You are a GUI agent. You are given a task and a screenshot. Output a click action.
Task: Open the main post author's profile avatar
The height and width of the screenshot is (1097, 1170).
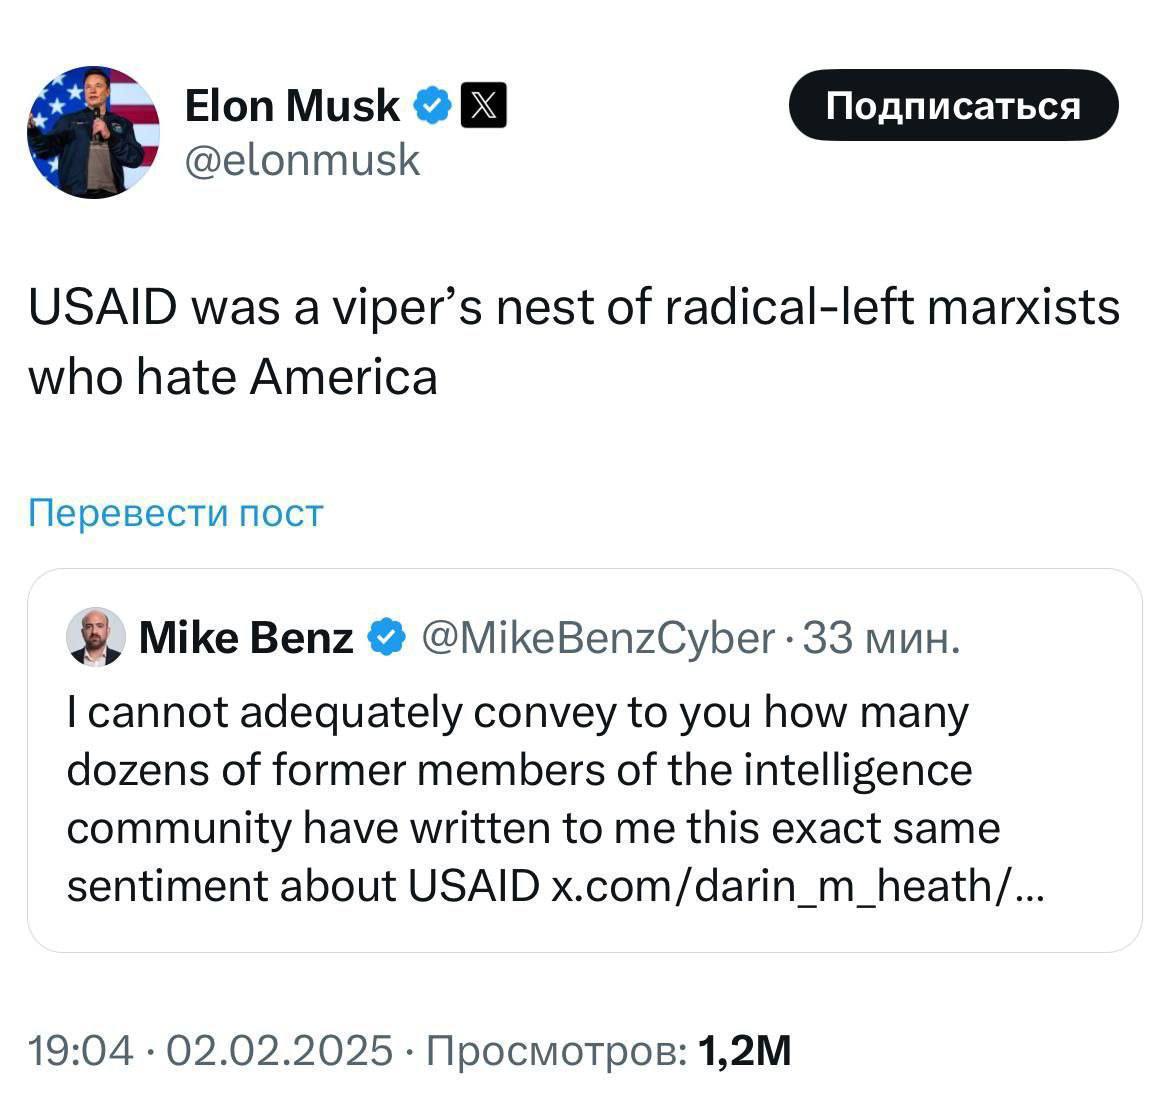click(93, 131)
